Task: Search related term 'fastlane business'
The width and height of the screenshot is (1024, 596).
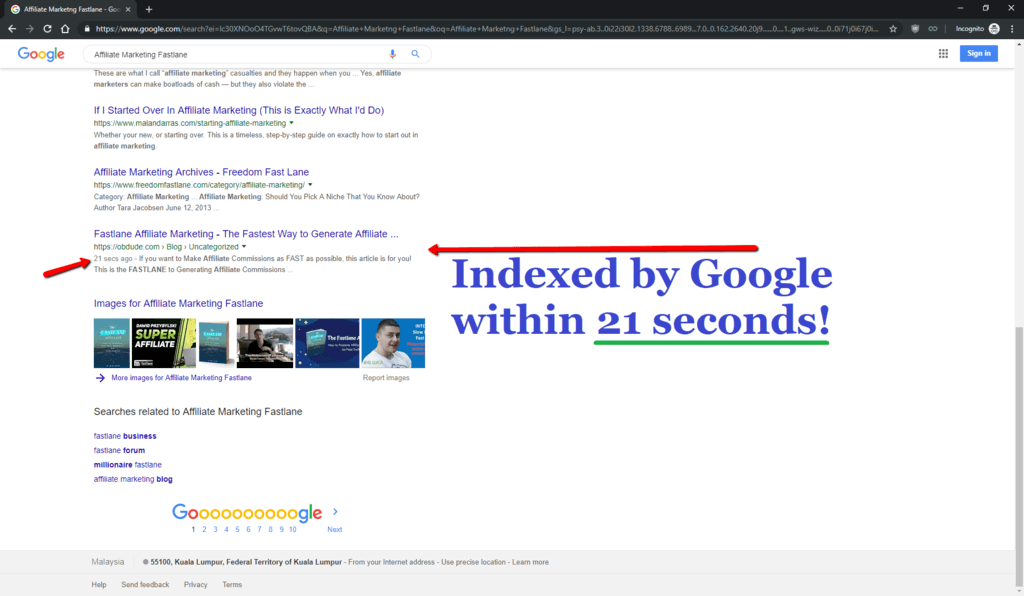Action: coord(125,436)
